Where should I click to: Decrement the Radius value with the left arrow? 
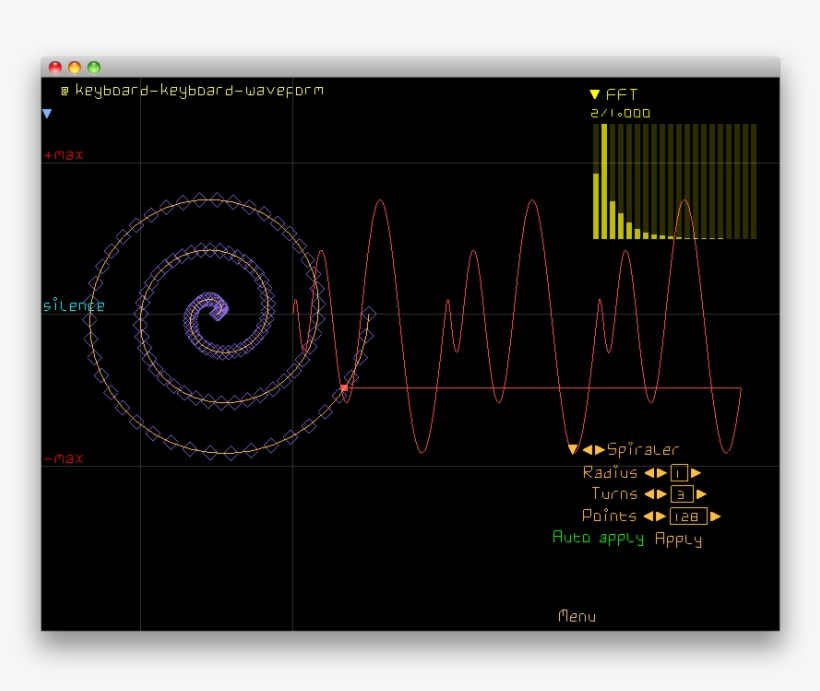point(650,472)
